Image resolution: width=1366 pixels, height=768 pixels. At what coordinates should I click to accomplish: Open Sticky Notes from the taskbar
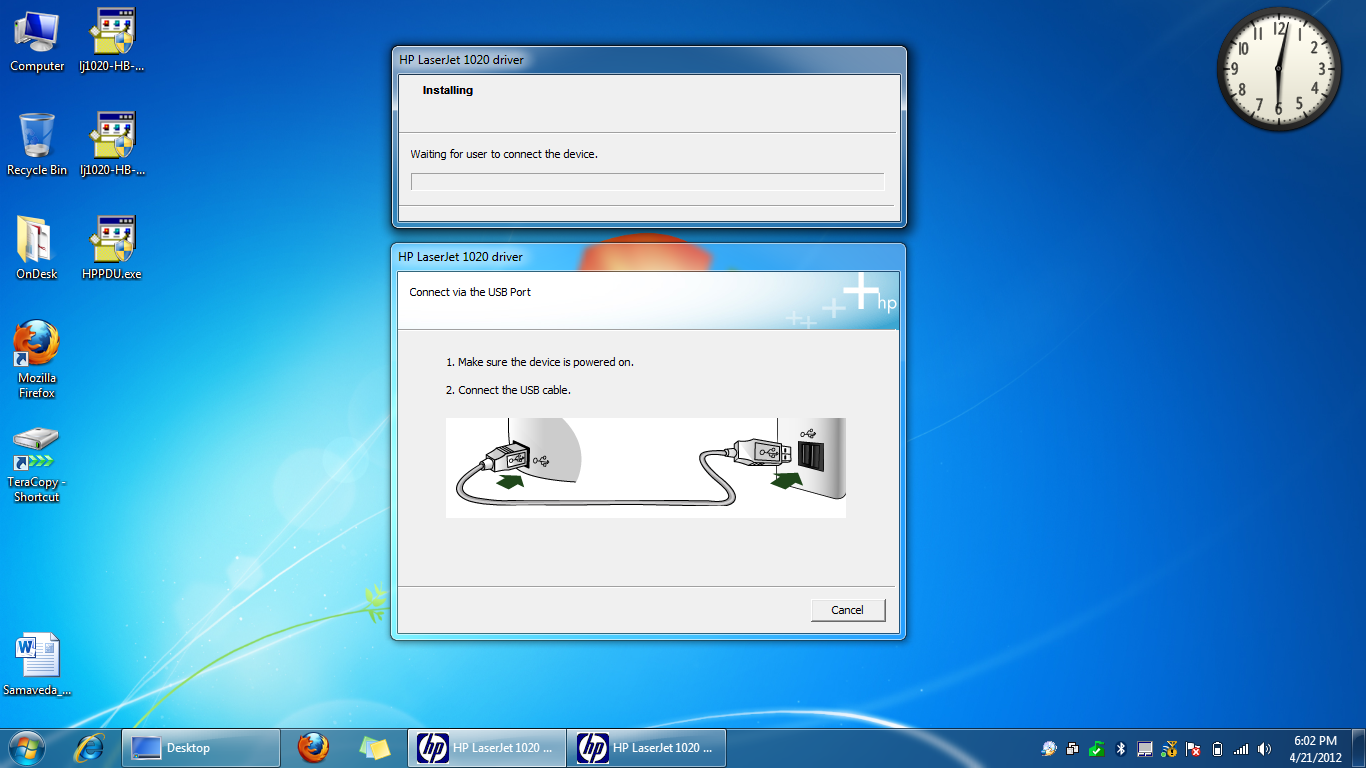(375, 747)
